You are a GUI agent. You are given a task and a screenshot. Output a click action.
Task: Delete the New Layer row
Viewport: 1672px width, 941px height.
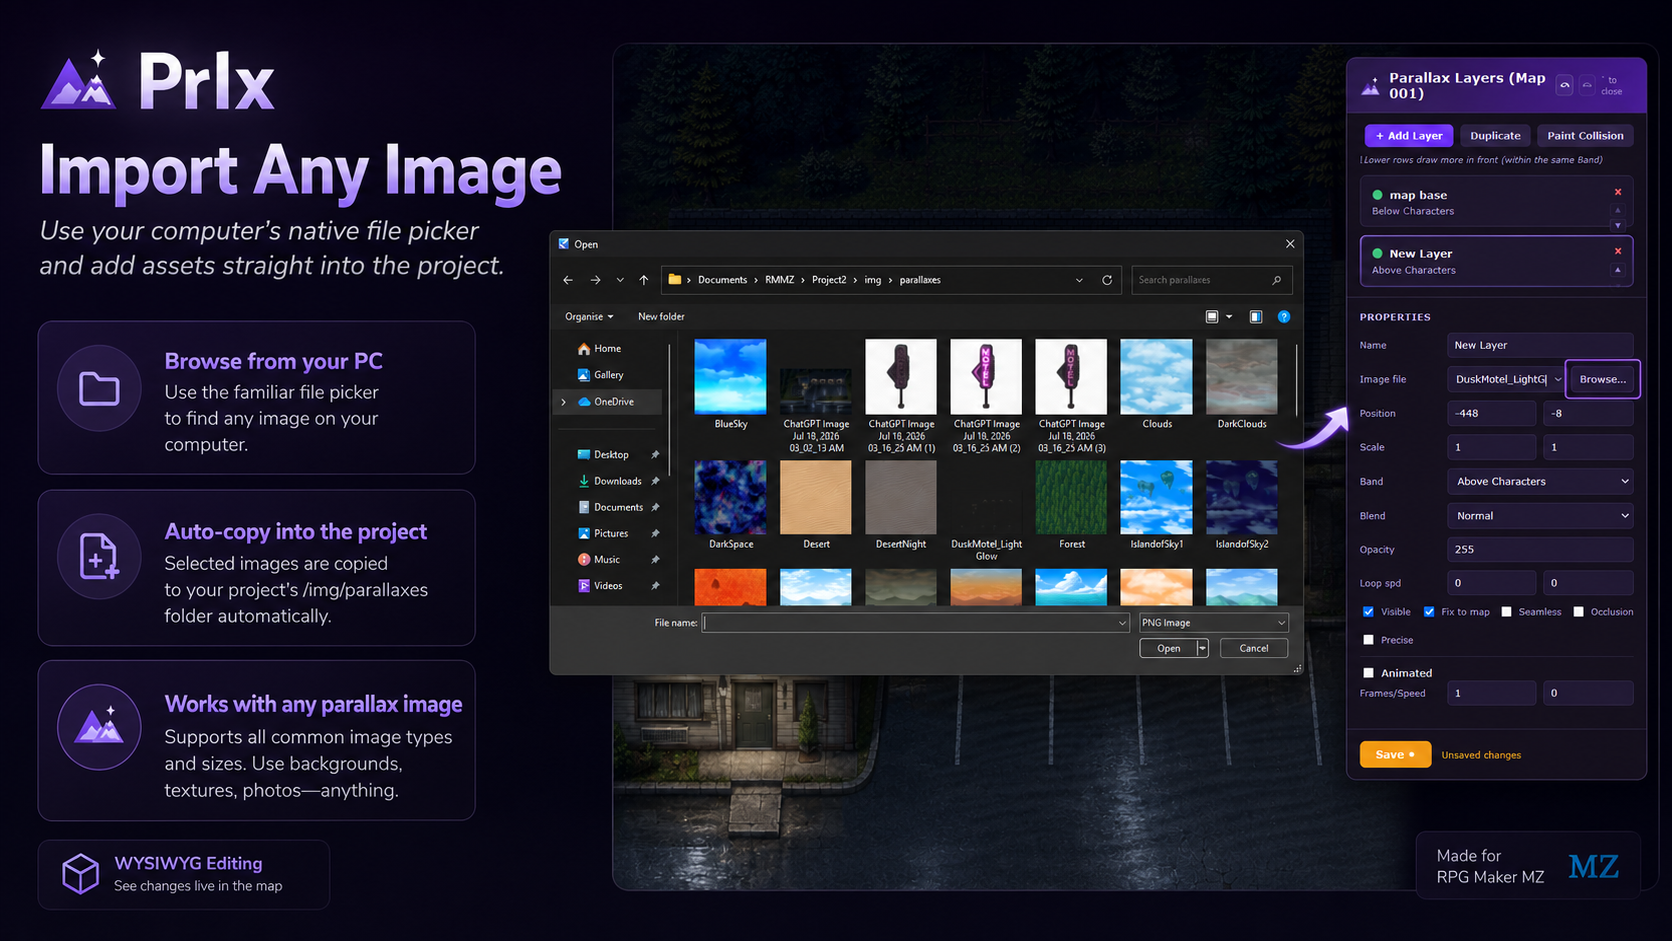[1618, 251]
